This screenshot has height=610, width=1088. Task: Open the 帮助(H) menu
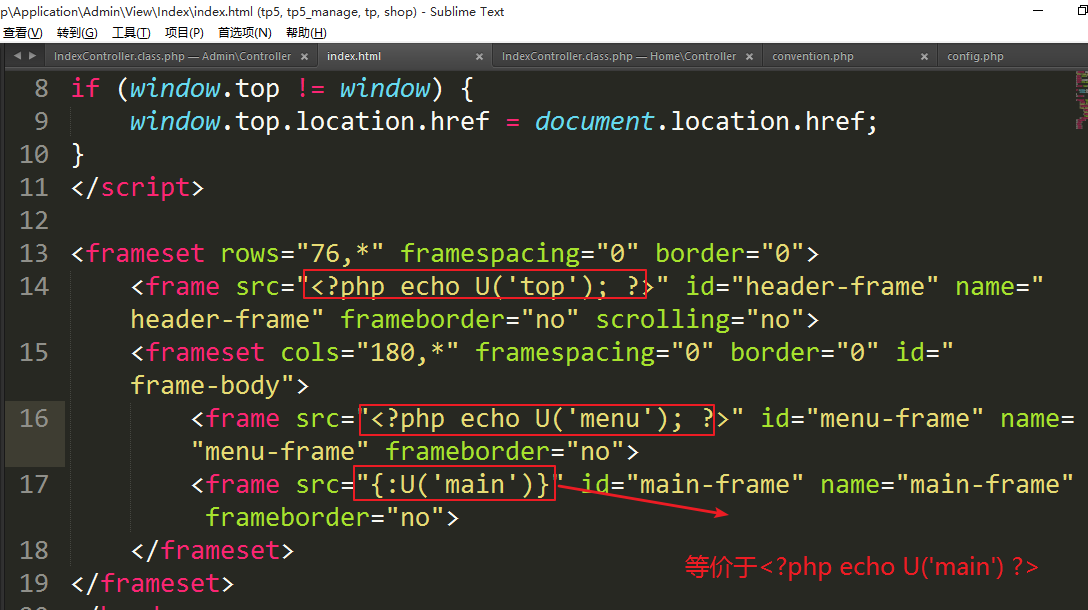(306, 33)
